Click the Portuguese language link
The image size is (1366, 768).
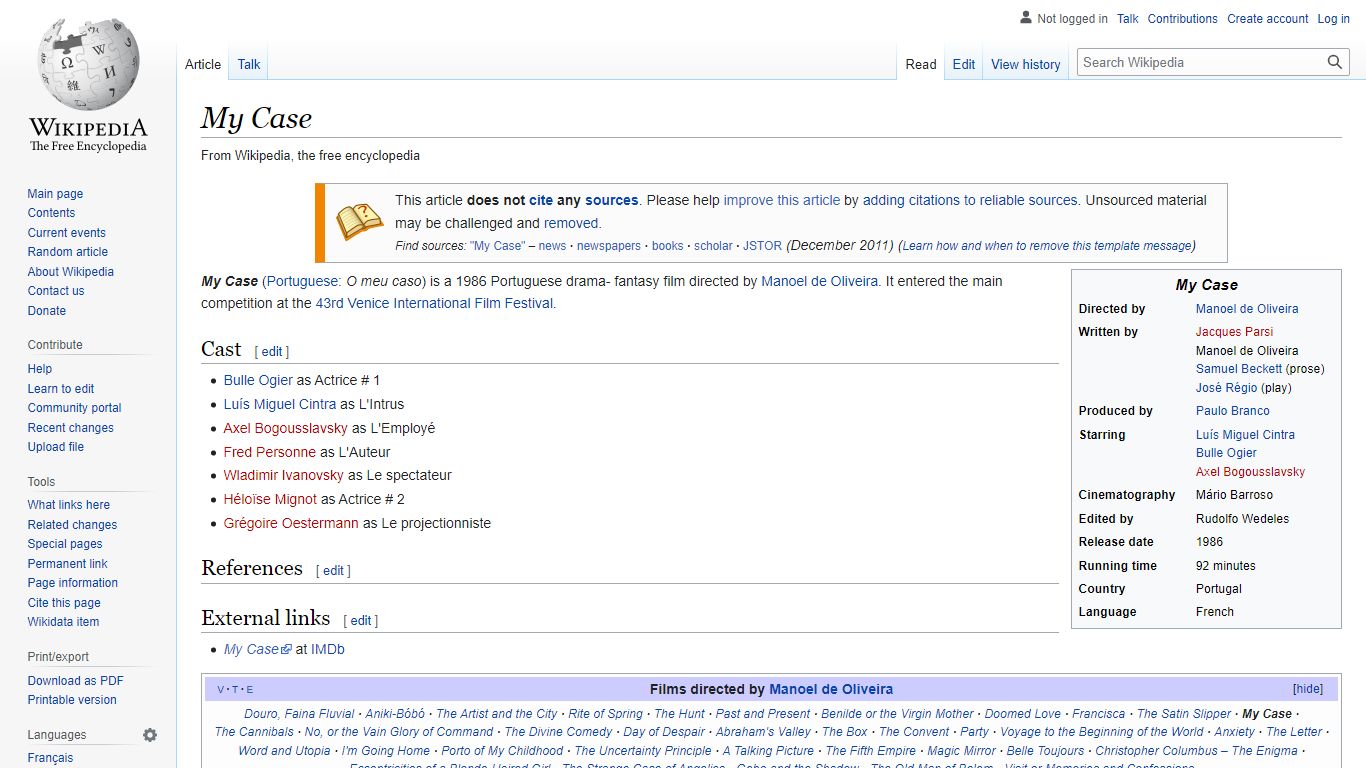[304, 281]
